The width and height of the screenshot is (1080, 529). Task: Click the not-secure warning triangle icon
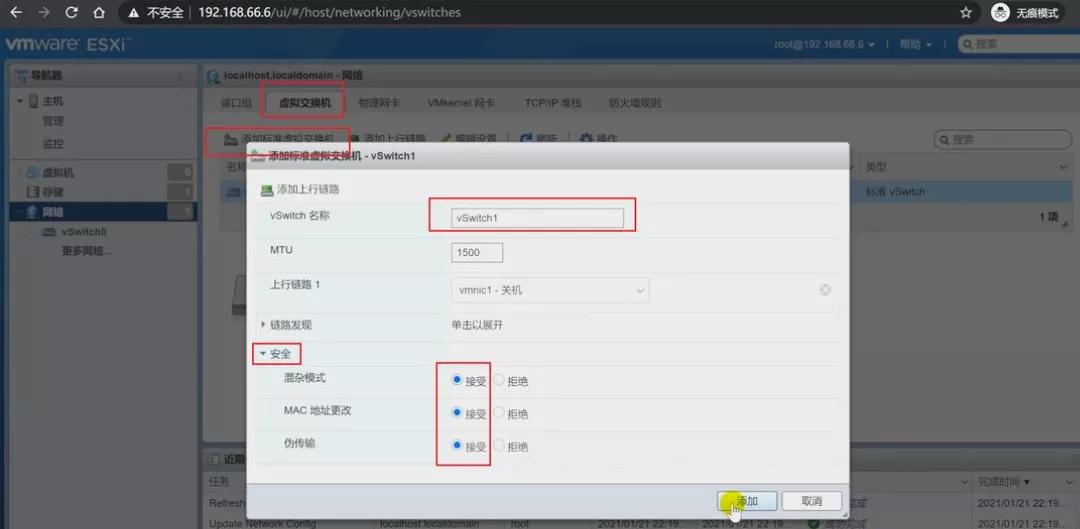tap(134, 12)
